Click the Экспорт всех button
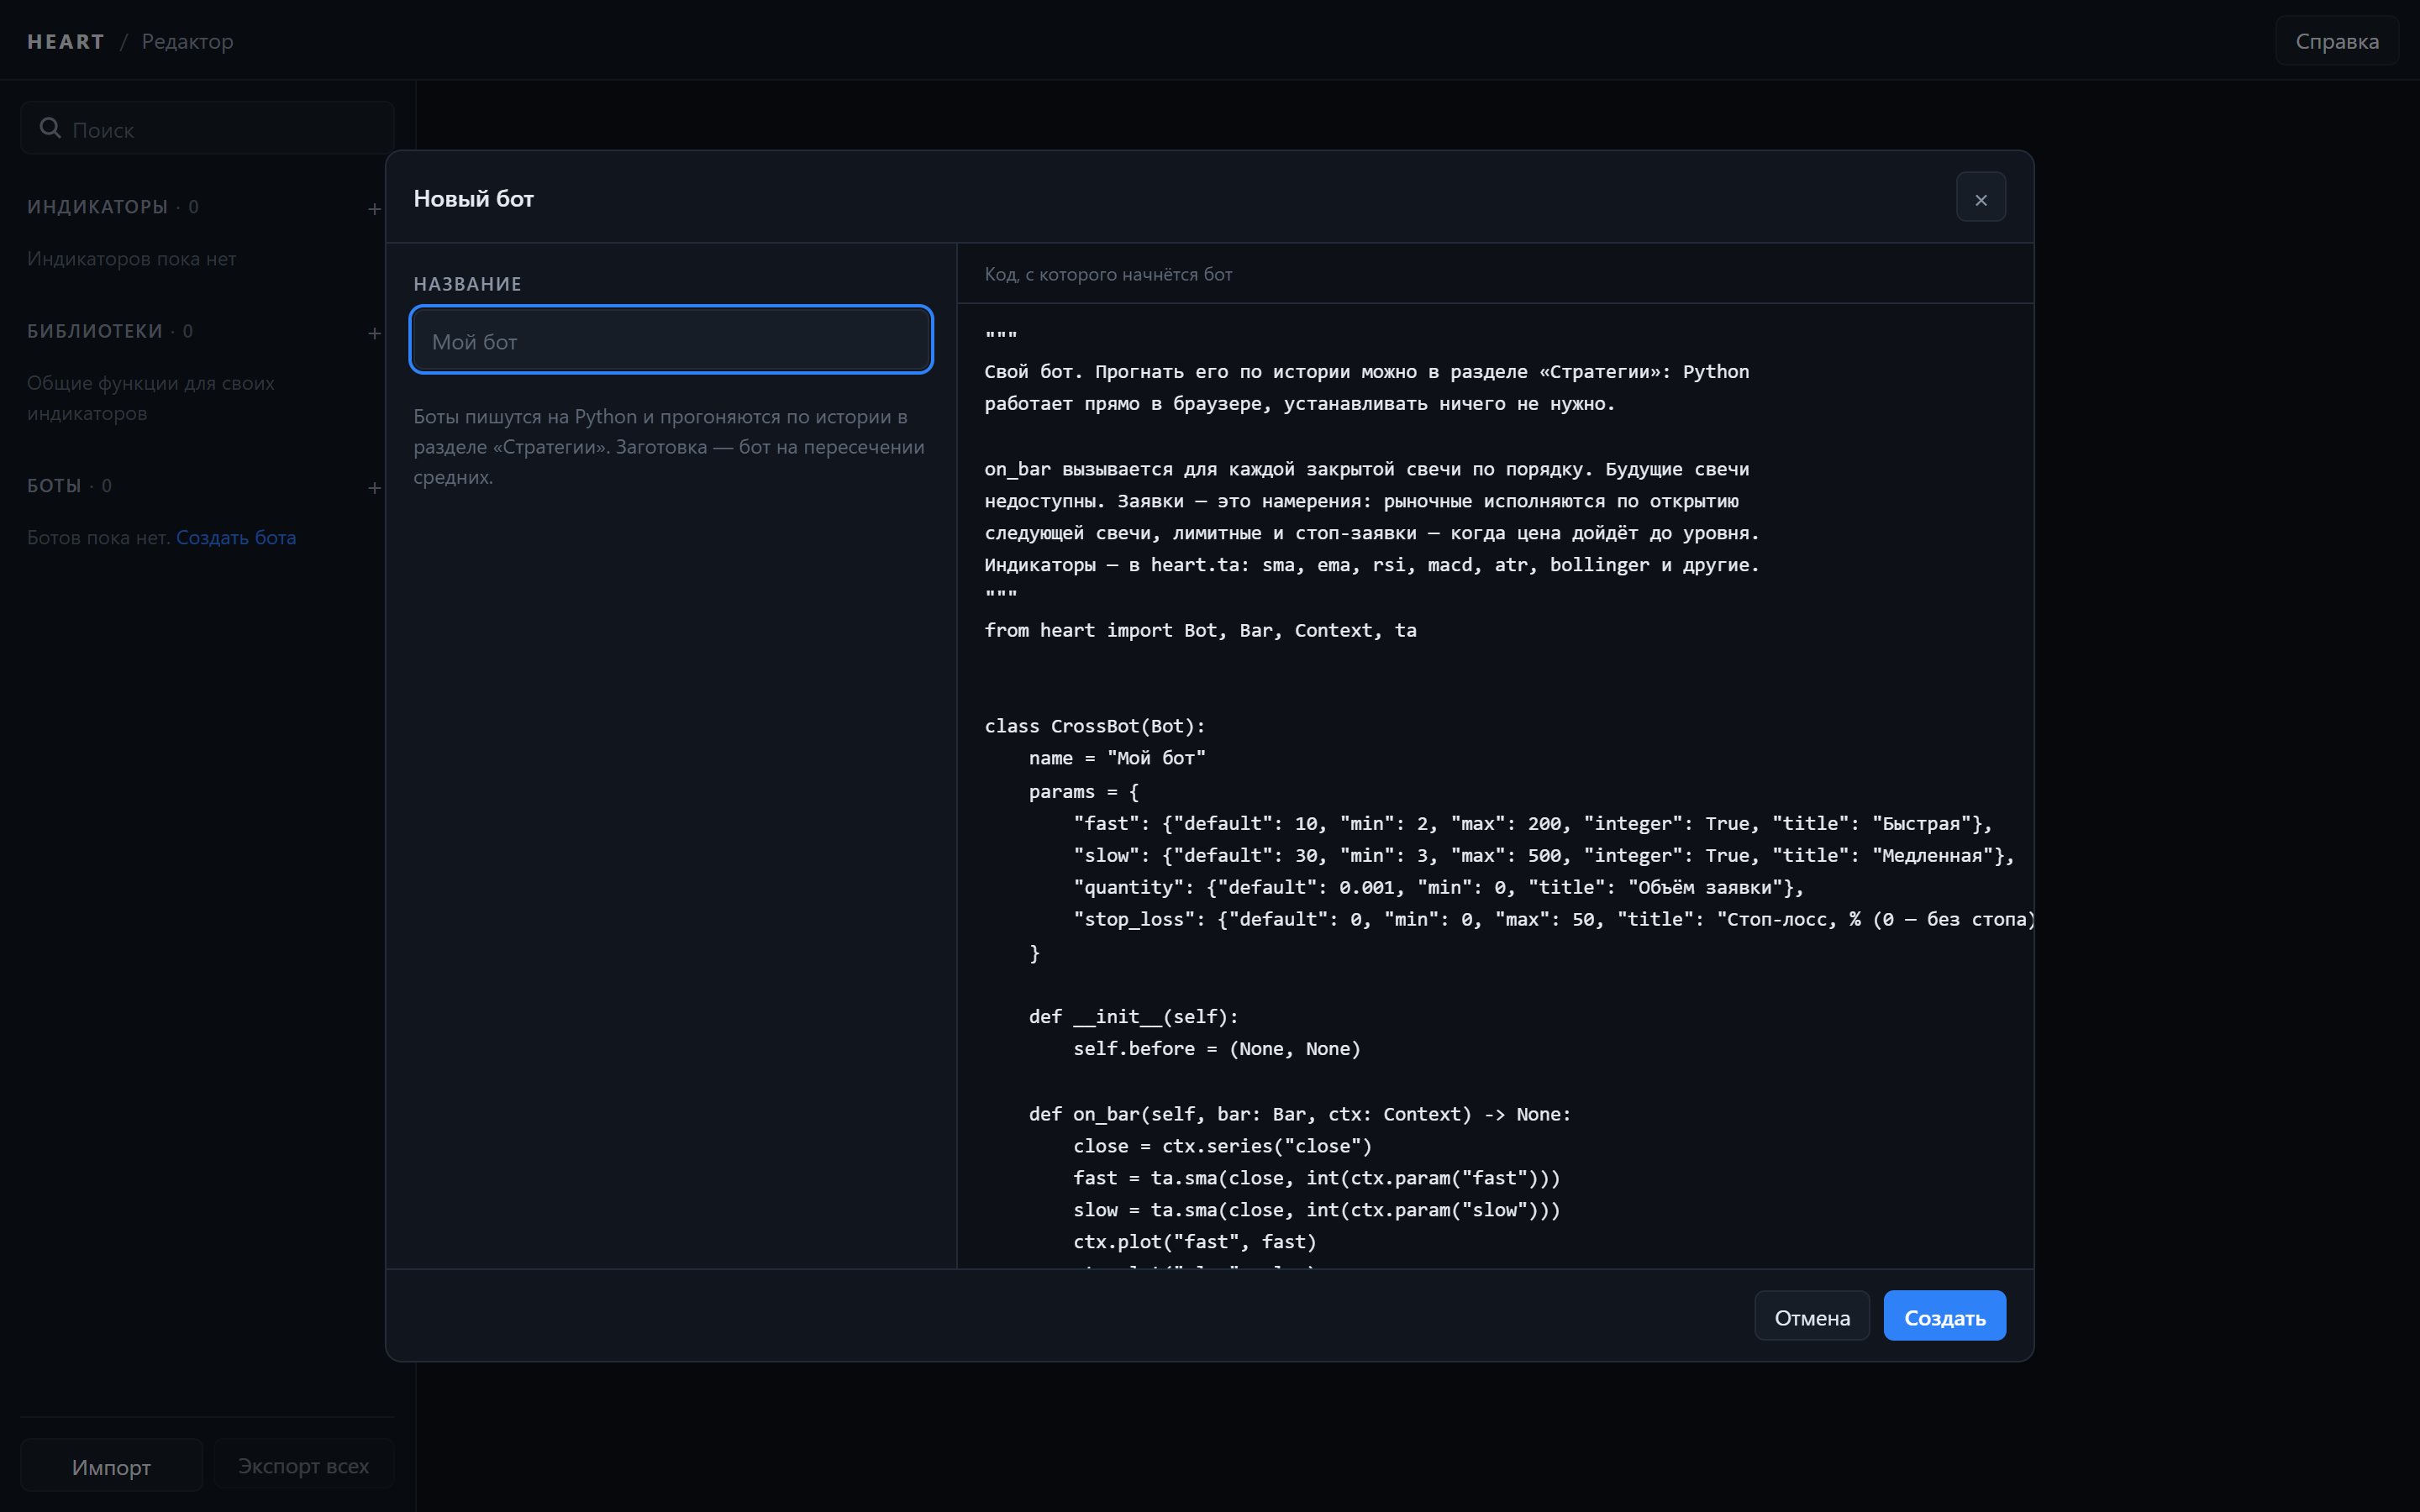 point(303,1465)
